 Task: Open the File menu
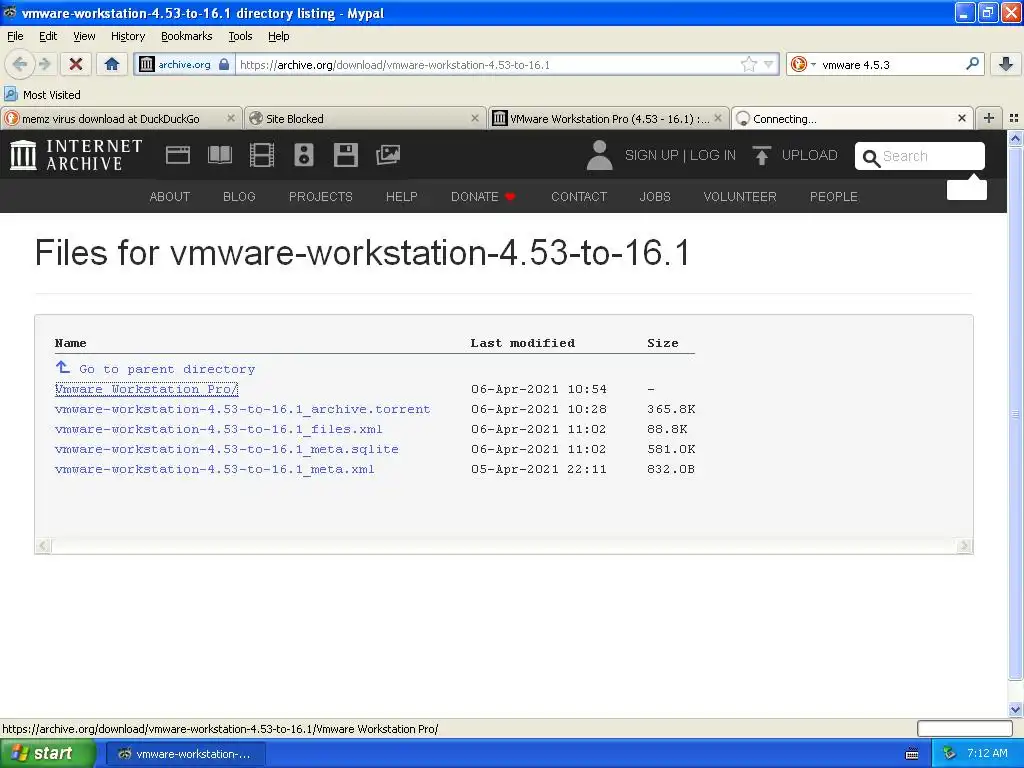point(15,36)
